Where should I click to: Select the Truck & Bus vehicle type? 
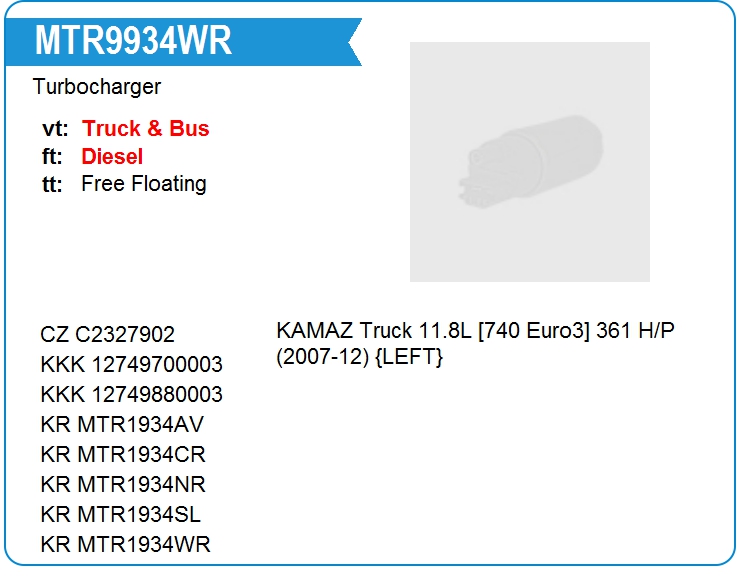point(145,128)
